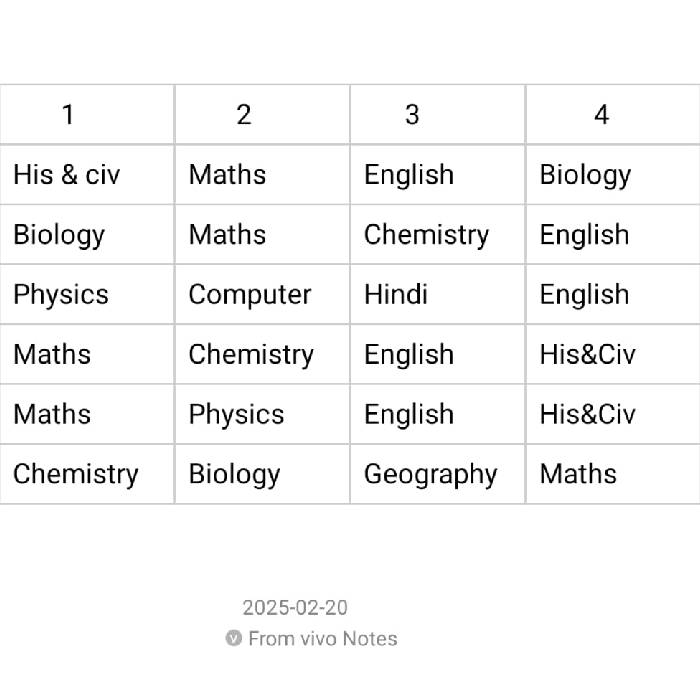Screen dimensions: 700x700
Task: Click the Hindi cell
Action: (x=438, y=294)
